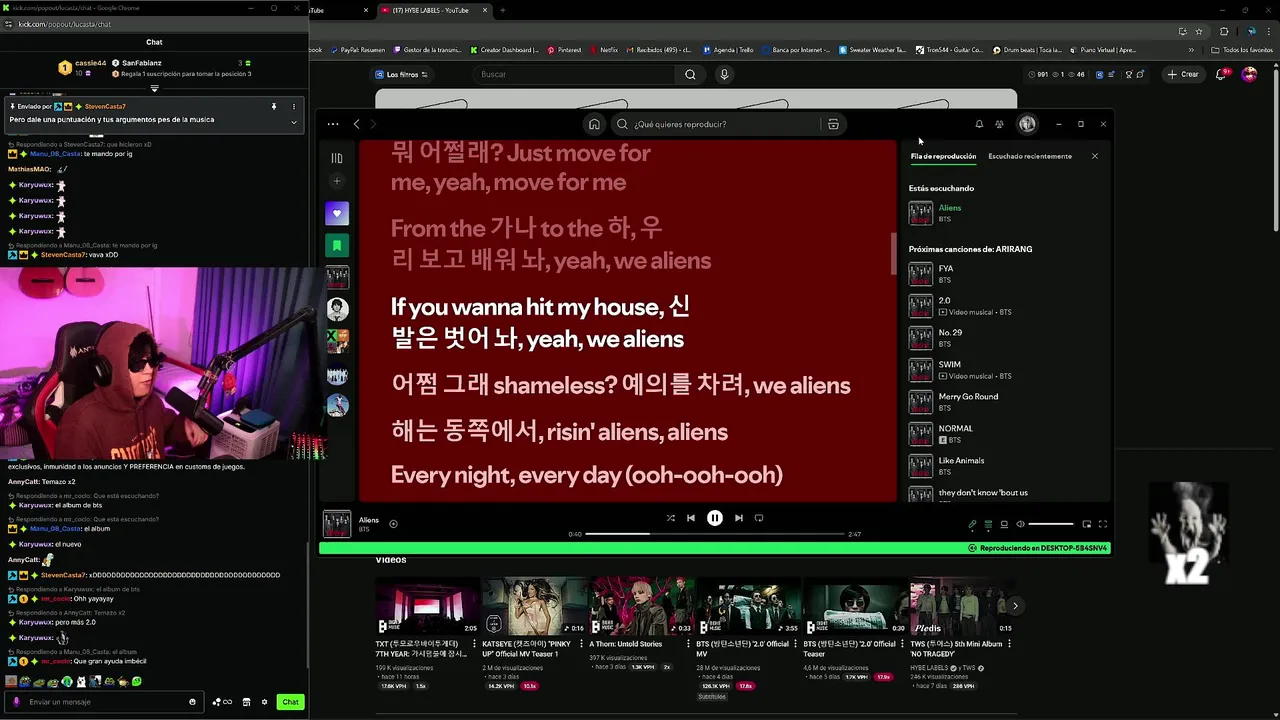Select 'No. 29' in the Spotify queue
The width and height of the screenshot is (1280, 720).
click(1005, 338)
